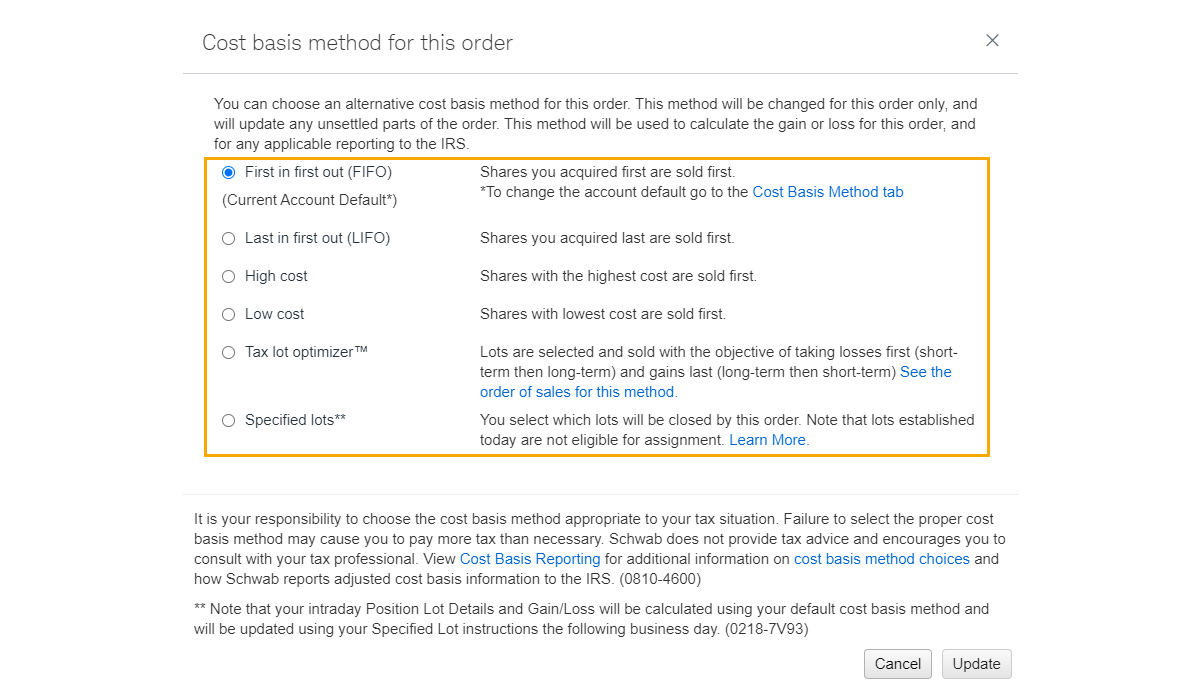Screen dimensions: 1200x700
Task: Follow the cost basis method choices link
Action: 881,559
